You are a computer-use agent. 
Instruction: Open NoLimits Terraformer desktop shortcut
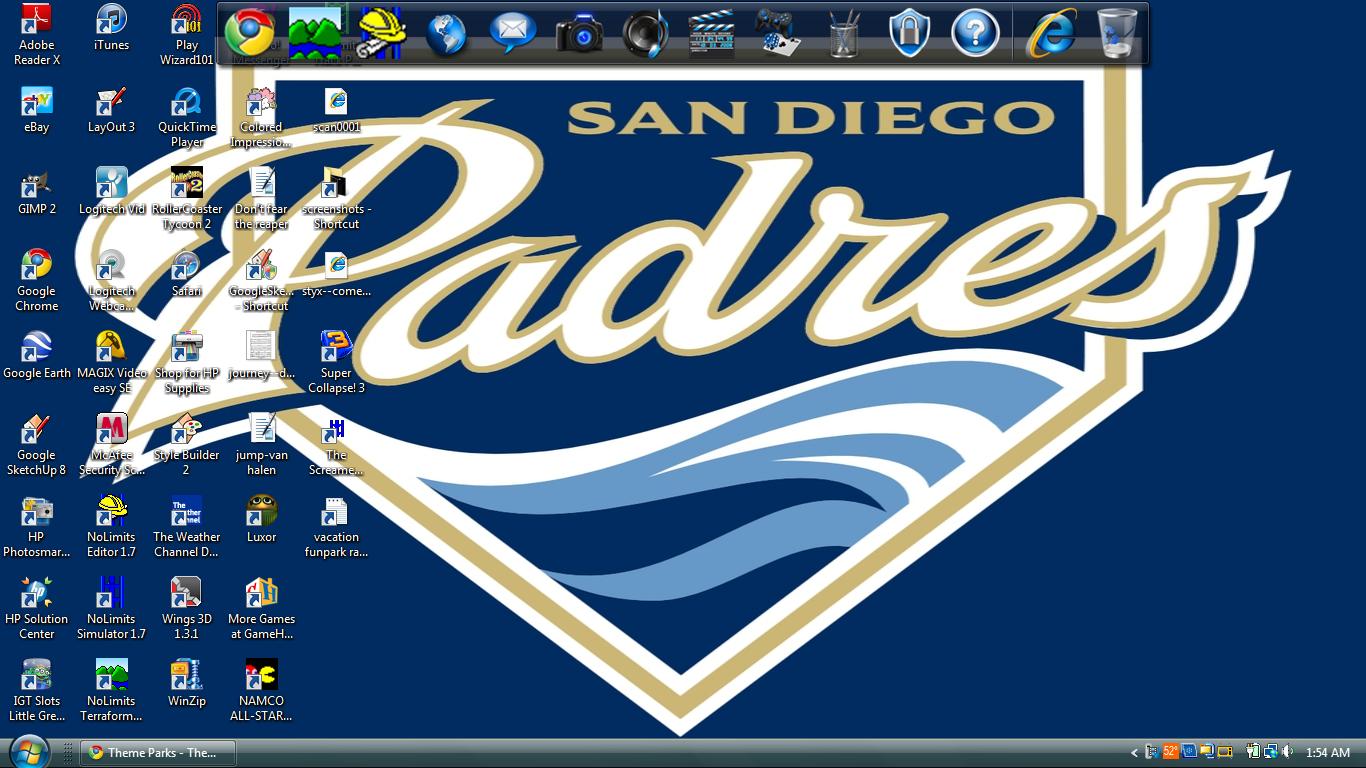tap(111, 691)
